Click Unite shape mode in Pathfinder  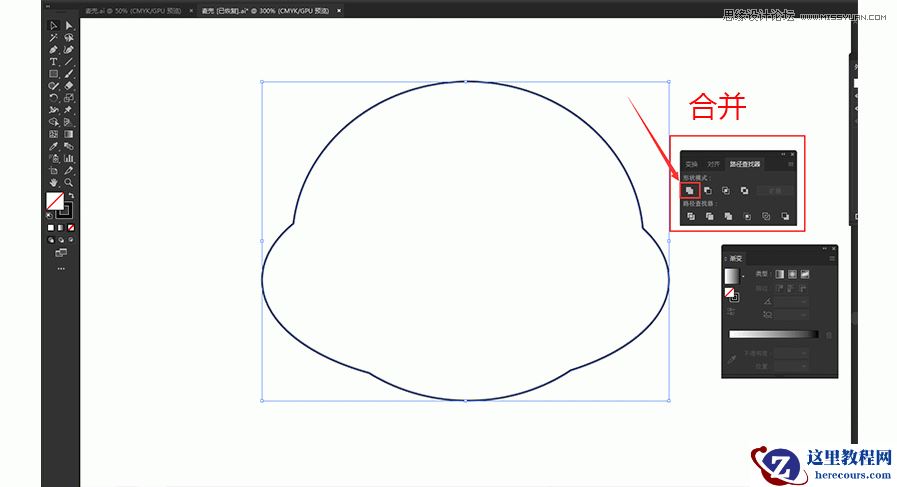pyautogui.click(x=689, y=191)
